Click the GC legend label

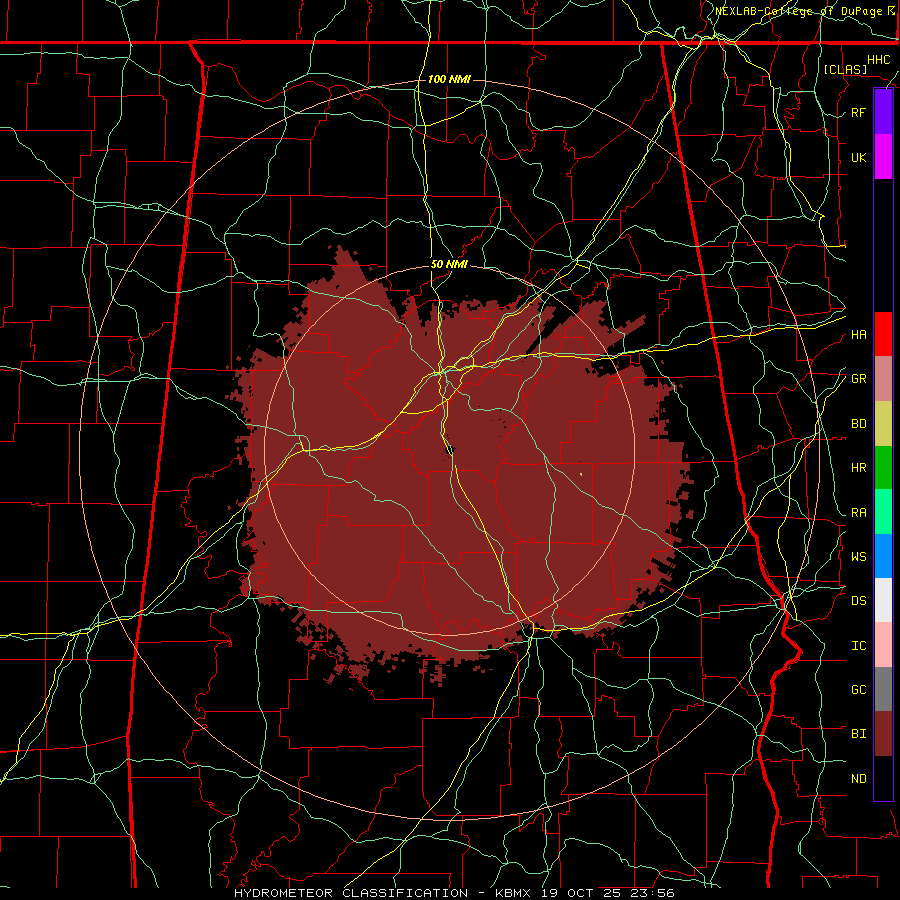pos(858,690)
